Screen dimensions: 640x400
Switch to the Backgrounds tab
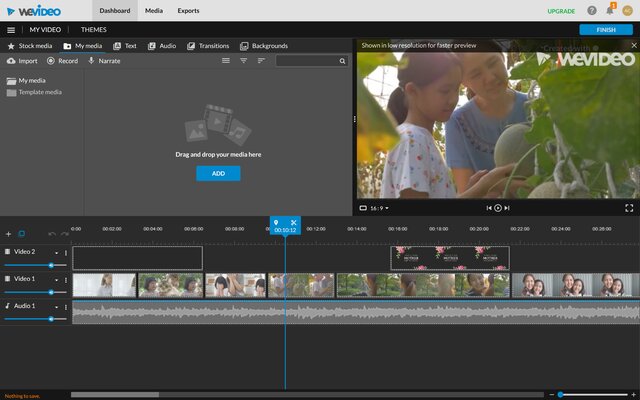tap(264, 46)
